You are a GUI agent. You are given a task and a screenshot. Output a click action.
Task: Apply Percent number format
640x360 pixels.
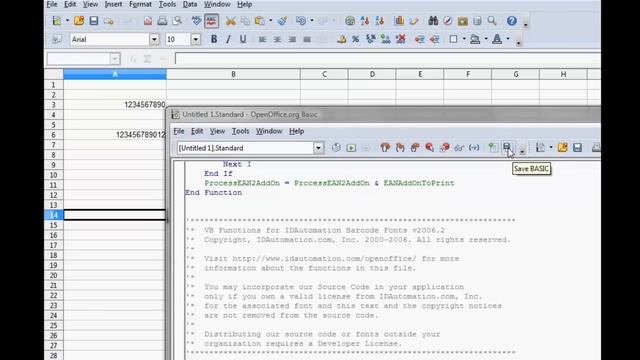click(356, 39)
